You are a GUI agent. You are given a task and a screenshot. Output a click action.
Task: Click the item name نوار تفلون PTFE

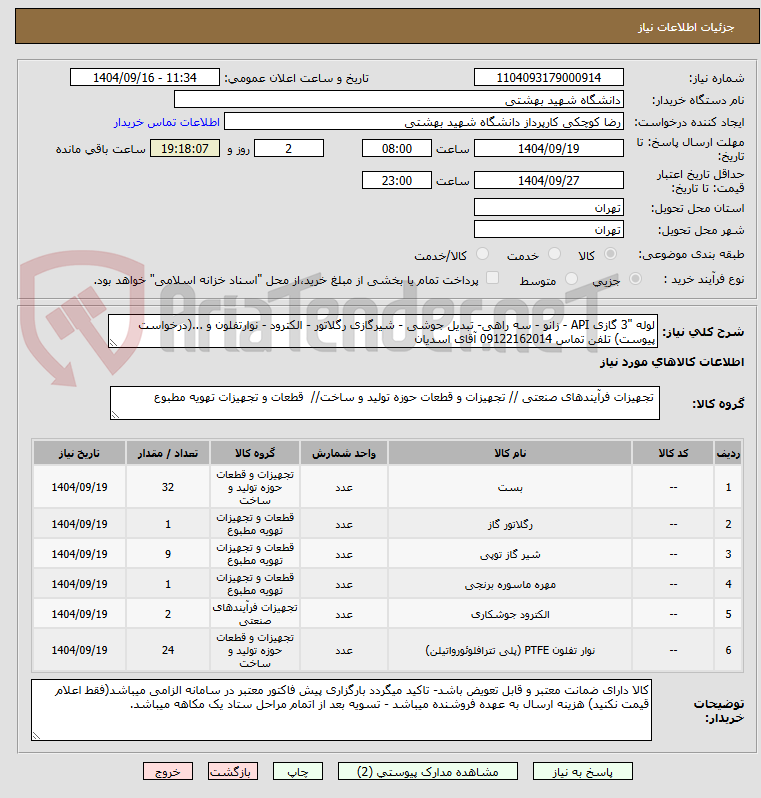[510, 650]
